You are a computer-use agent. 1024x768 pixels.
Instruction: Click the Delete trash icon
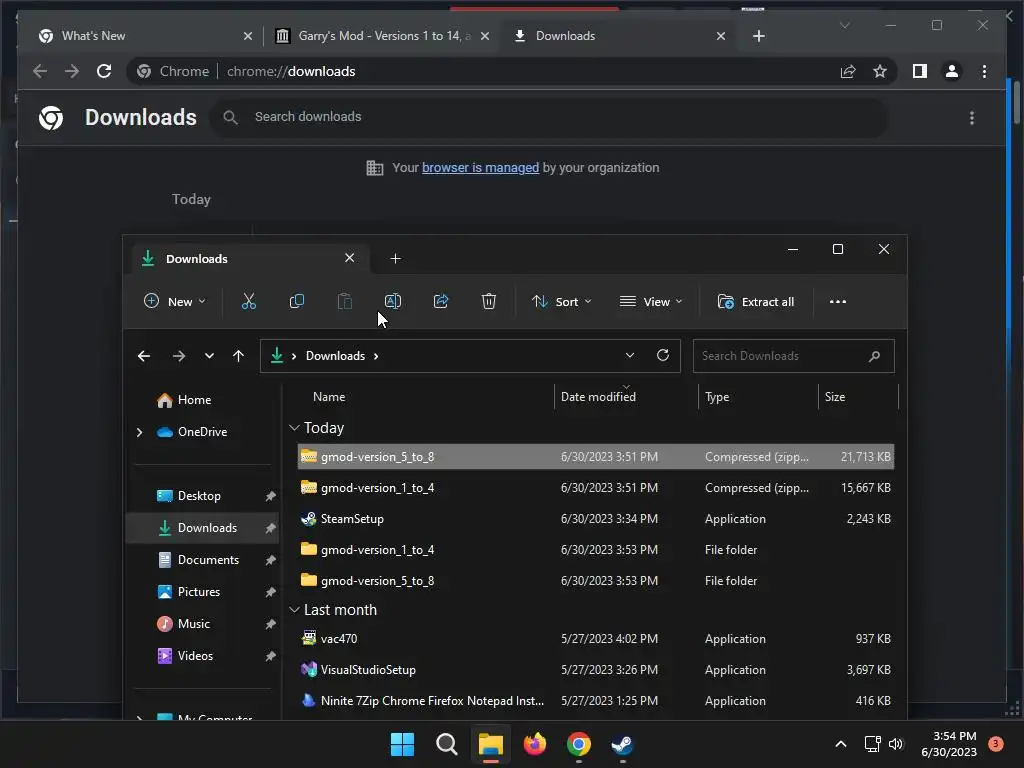click(x=488, y=301)
